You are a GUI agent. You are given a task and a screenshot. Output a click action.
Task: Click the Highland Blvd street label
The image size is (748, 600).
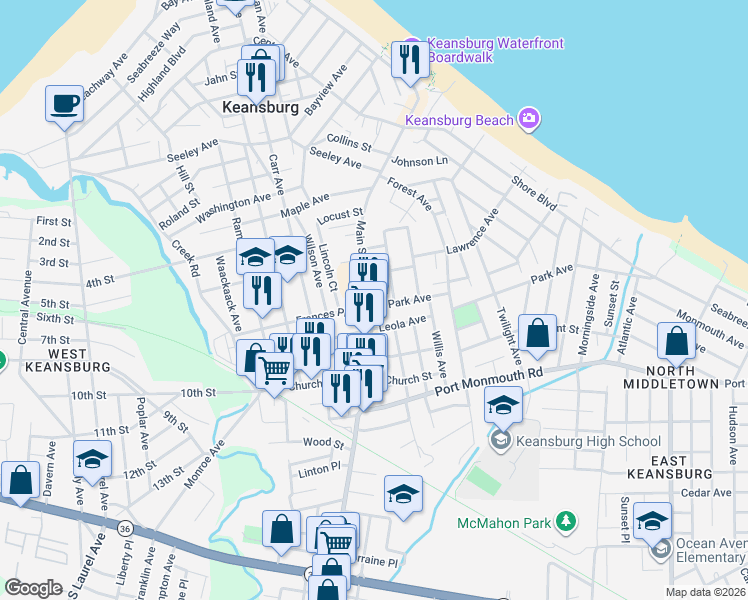coord(161,73)
